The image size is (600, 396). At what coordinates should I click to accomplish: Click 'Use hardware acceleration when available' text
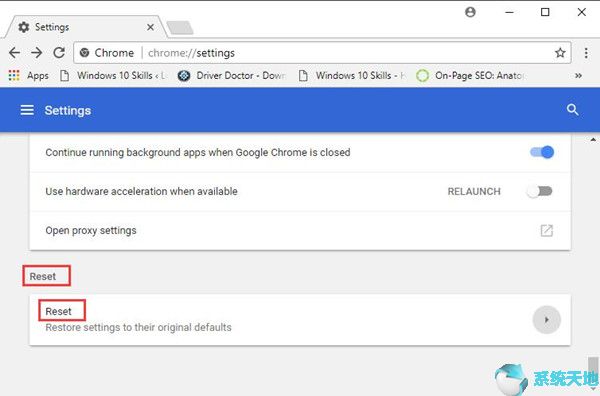point(141,191)
